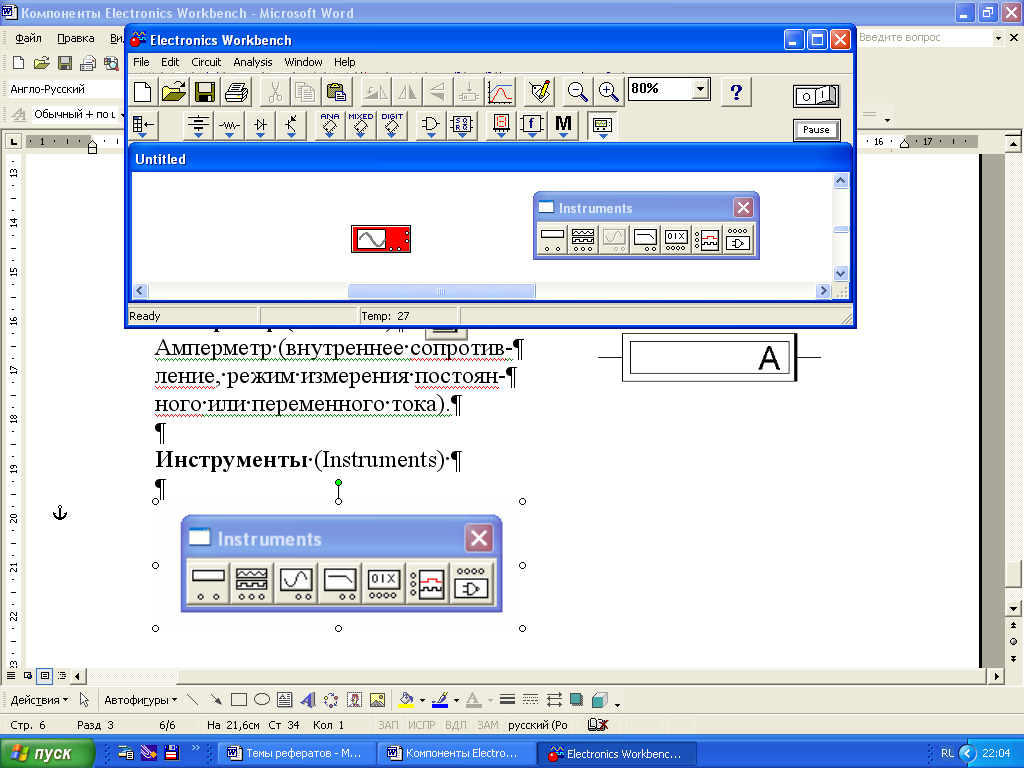Image resolution: width=1024 pixels, height=768 pixels.
Task: Open Word's Файл menu
Action: pyautogui.click(x=28, y=38)
